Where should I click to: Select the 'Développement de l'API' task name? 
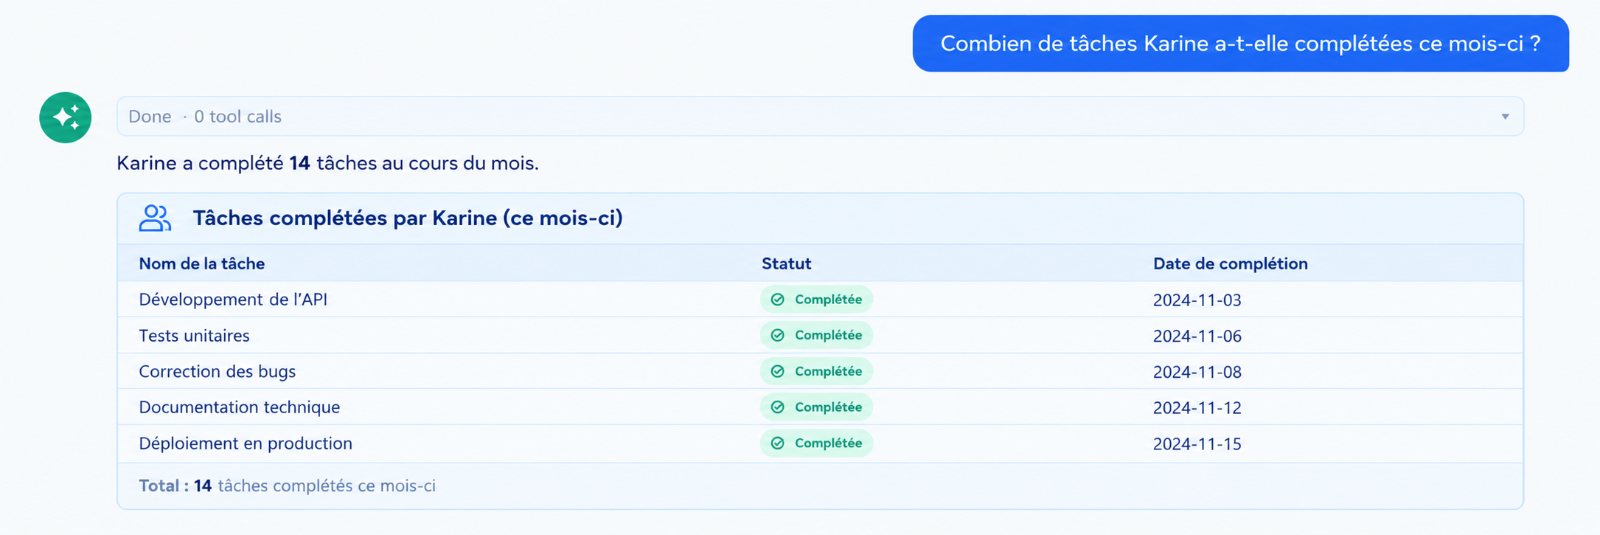point(233,300)
